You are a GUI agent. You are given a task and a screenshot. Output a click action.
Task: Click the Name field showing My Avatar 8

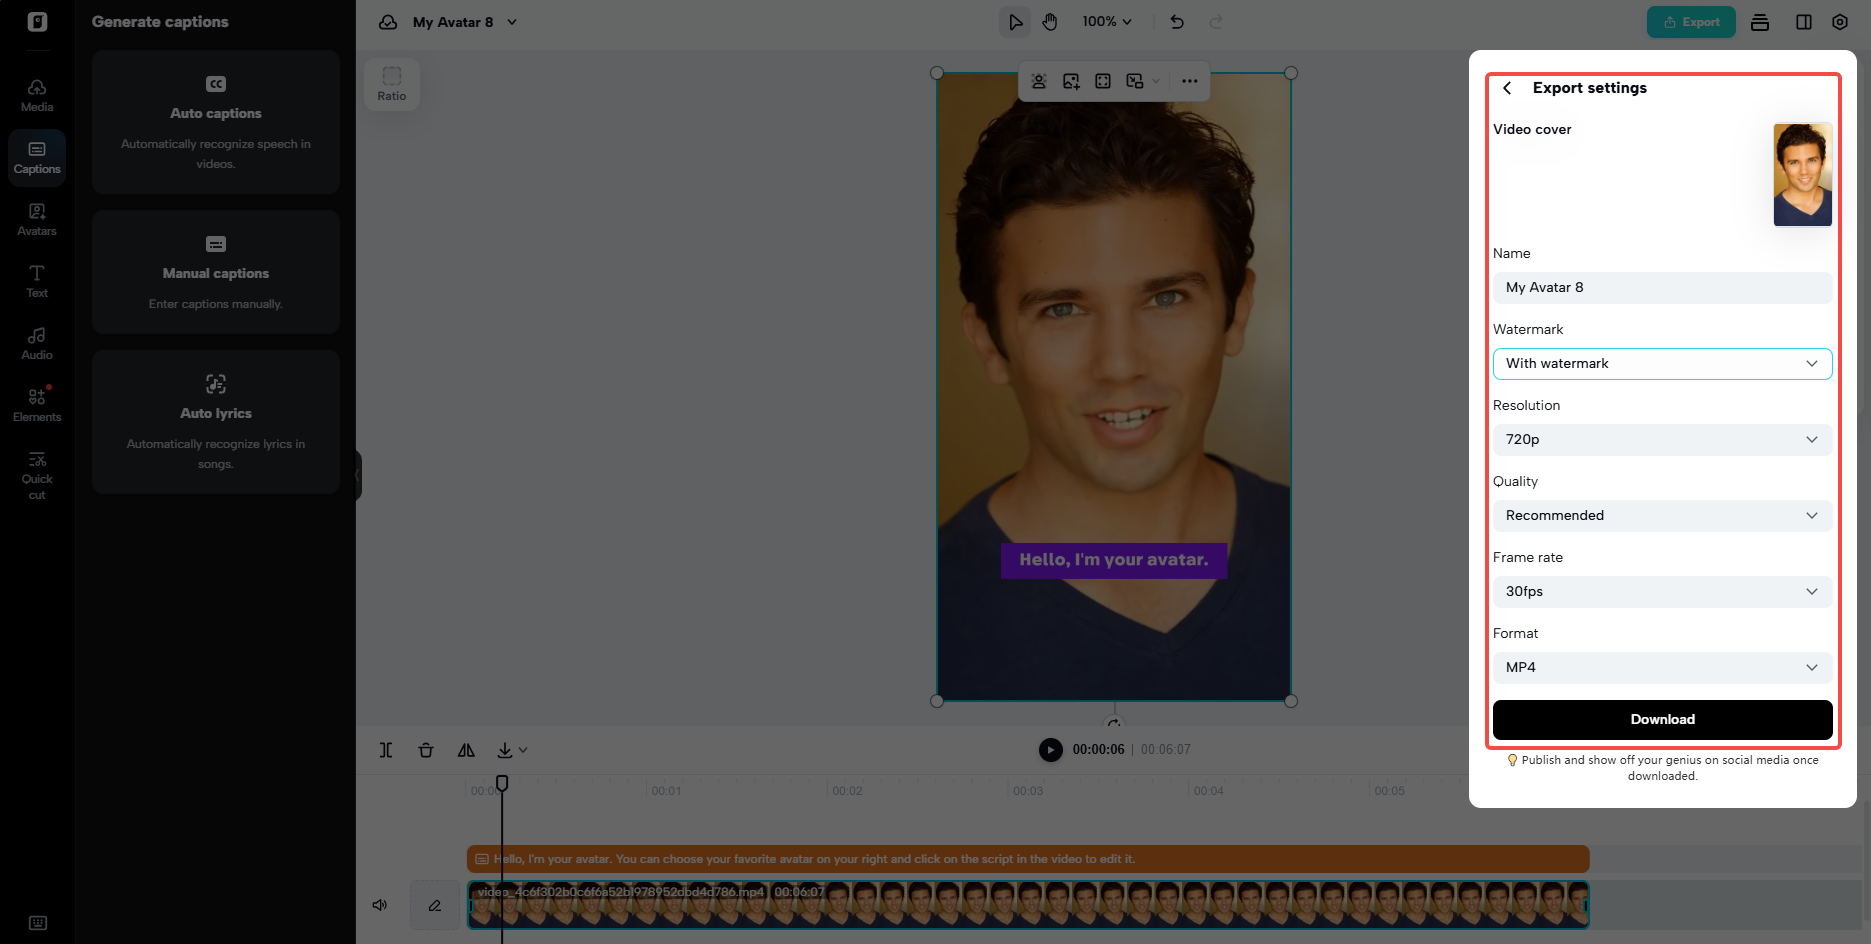pyautogui.click(x=1661, y=287)
